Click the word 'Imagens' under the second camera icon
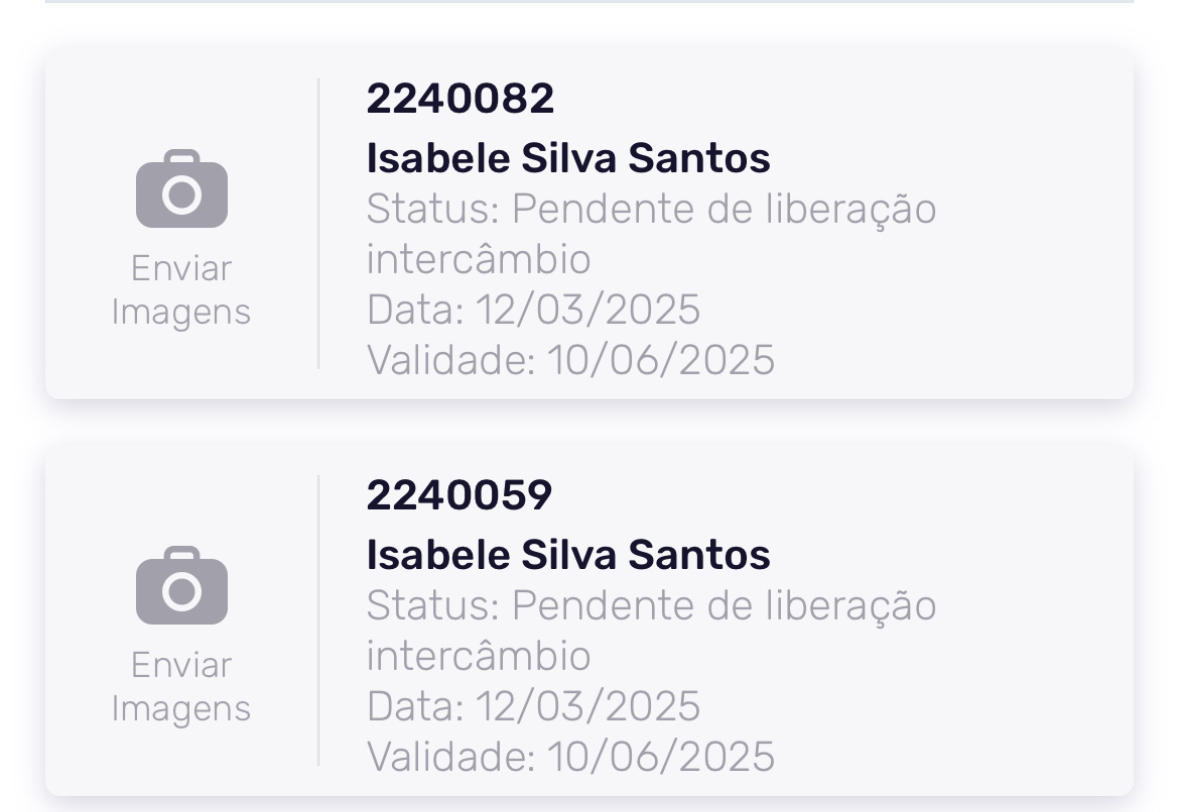This screenshot has width=1179, height=812. click(x=181, y=709)
